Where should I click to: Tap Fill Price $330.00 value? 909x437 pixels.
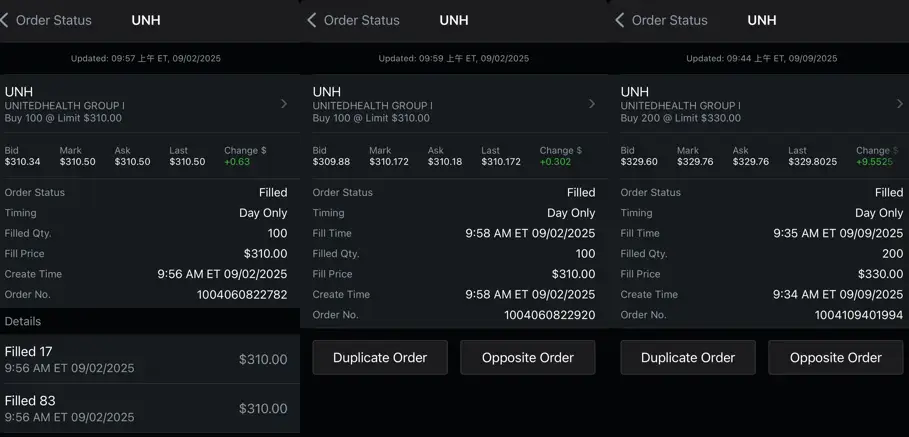(880, 274)
